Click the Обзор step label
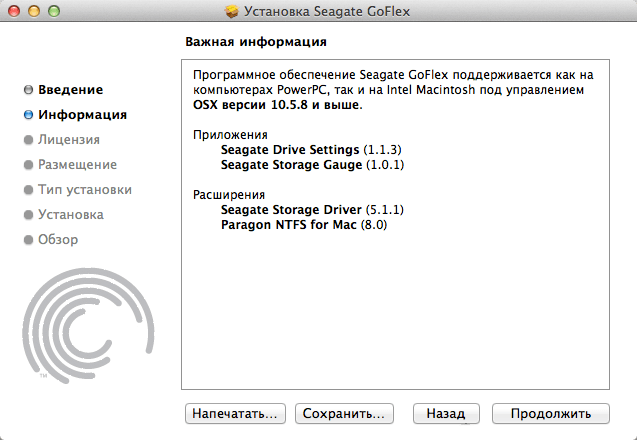 [58, 240]
